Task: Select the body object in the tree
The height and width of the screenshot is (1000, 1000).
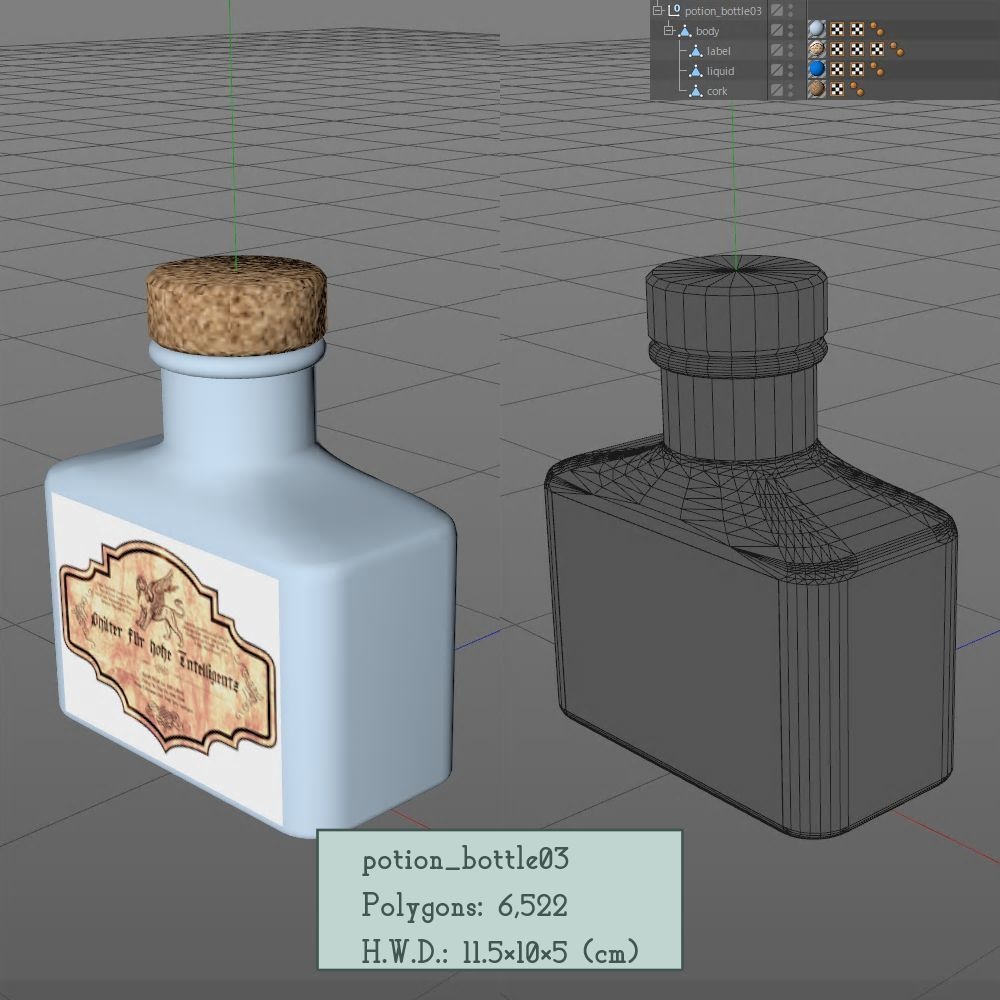Action: (707, 31)
